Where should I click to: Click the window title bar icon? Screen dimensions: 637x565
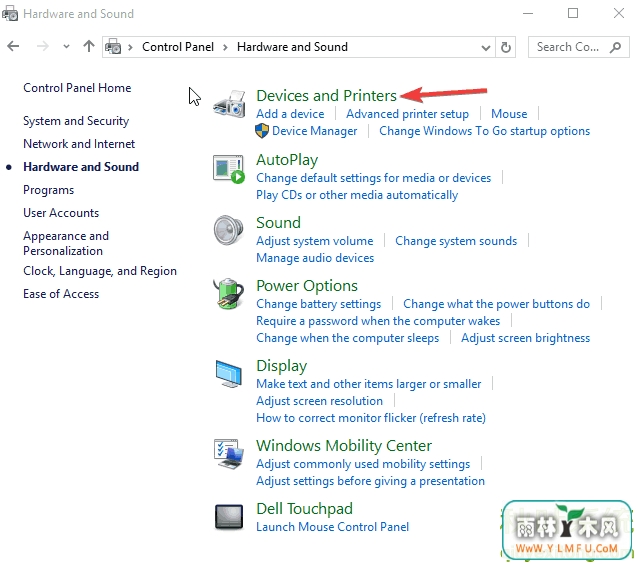(x=10, y=14)
